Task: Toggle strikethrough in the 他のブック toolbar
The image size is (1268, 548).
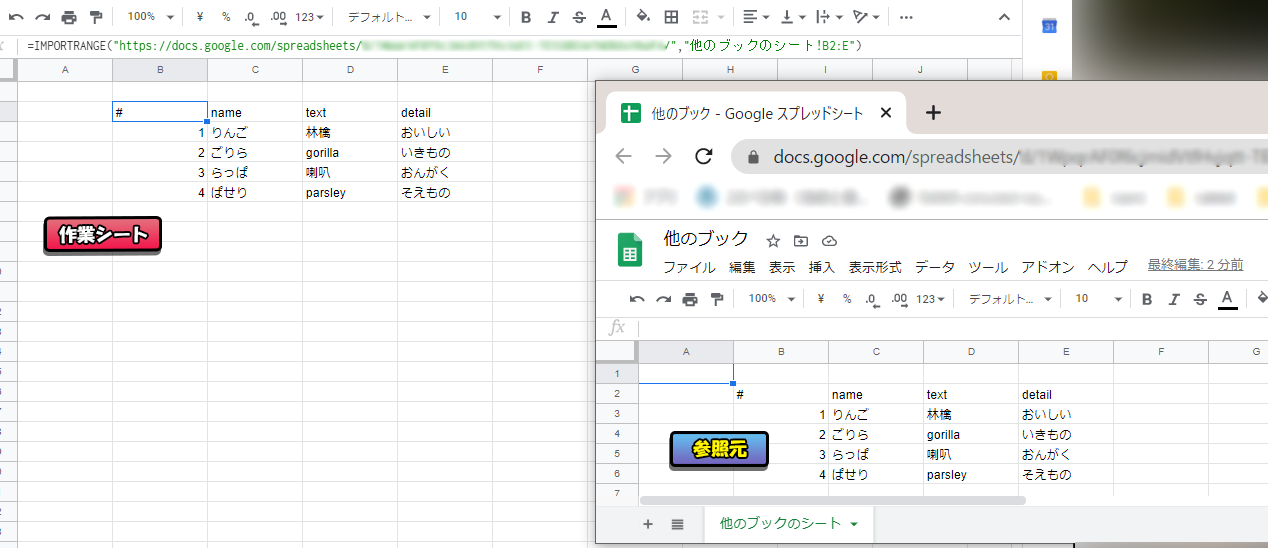Action: (x=1201, y=298)
